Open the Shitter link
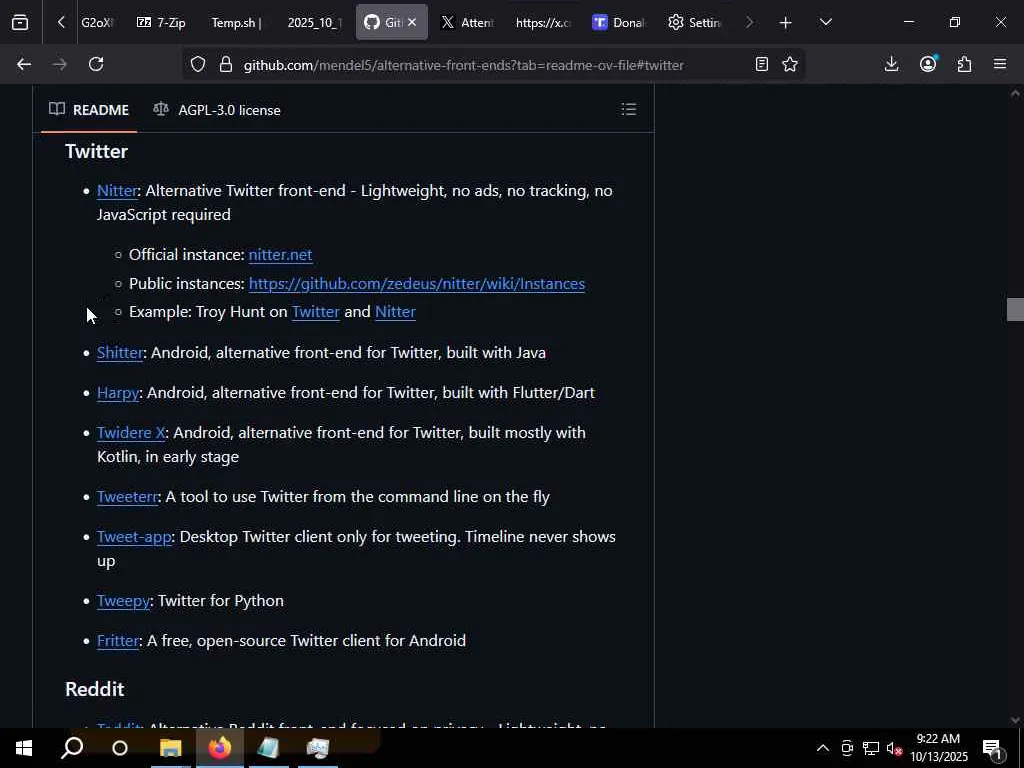 (120, 353)
